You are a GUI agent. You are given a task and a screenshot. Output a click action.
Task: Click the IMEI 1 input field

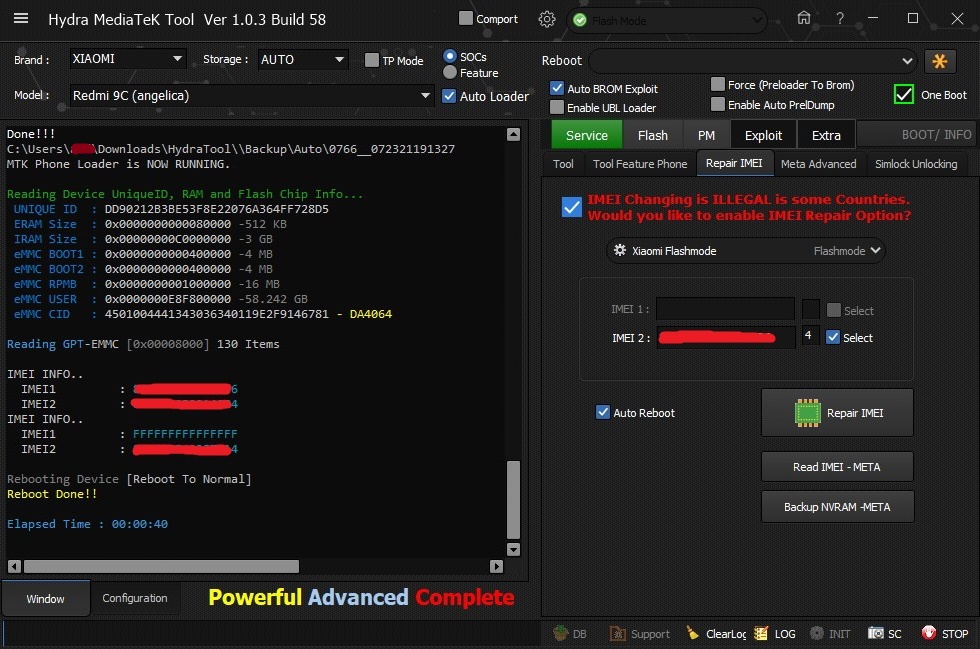(x=725, y=310)
